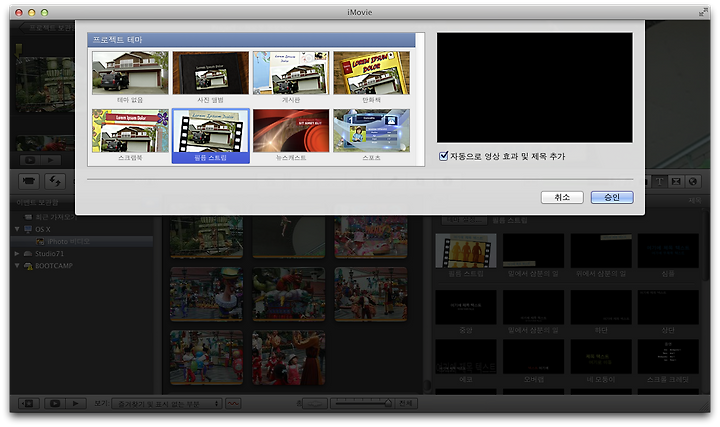This screenshot has width=720, height=427.
Task: Select clip with toy soldier float
Action: click(207, 294)
